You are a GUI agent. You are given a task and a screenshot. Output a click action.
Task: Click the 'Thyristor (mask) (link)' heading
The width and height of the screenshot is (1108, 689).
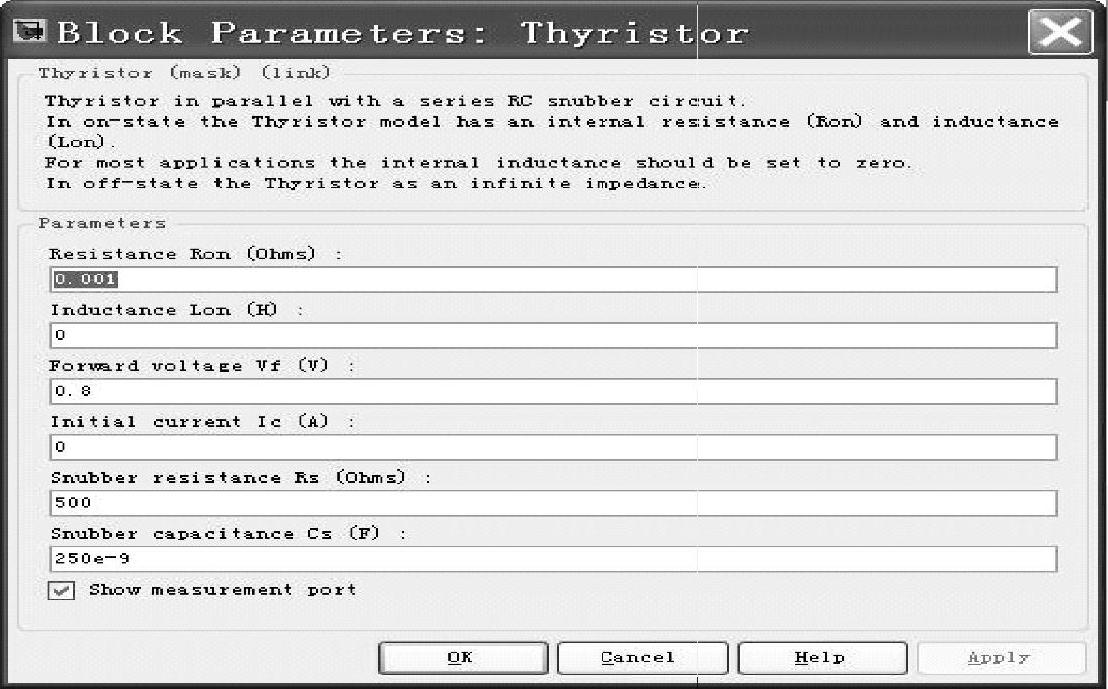click(x=184, y=73)
